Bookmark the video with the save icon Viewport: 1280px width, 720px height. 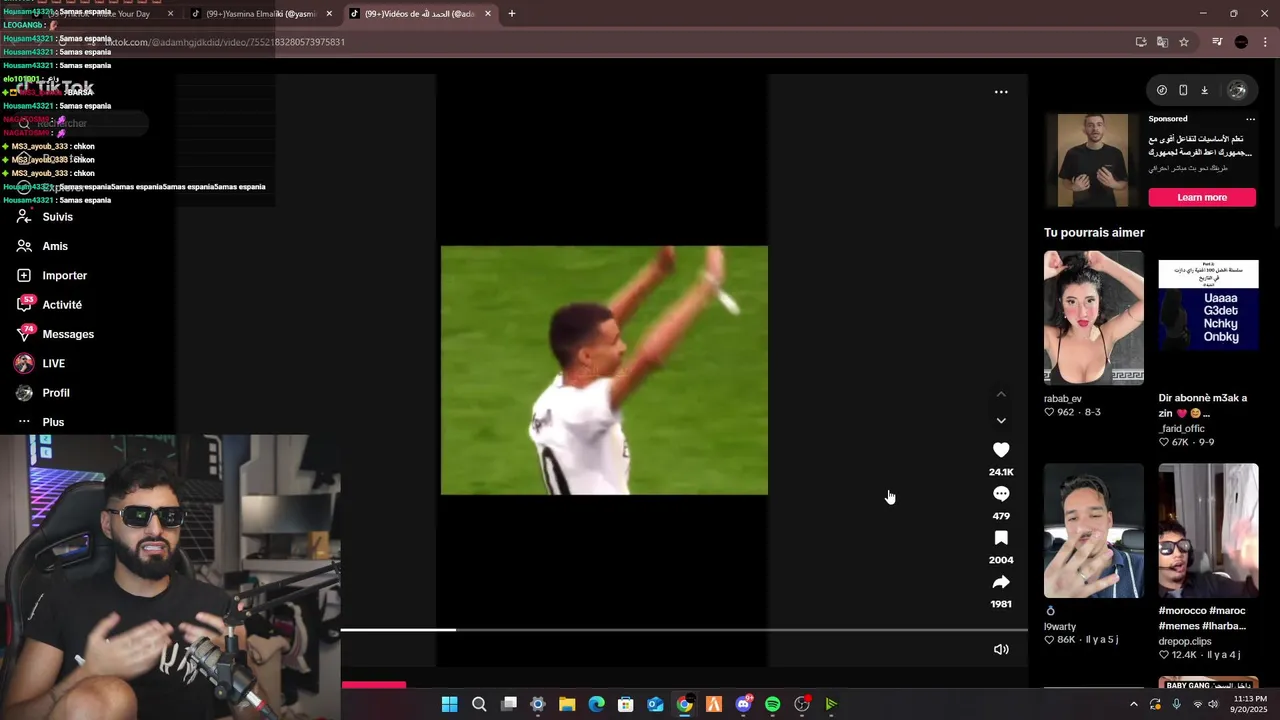[x=1001, y=538]
